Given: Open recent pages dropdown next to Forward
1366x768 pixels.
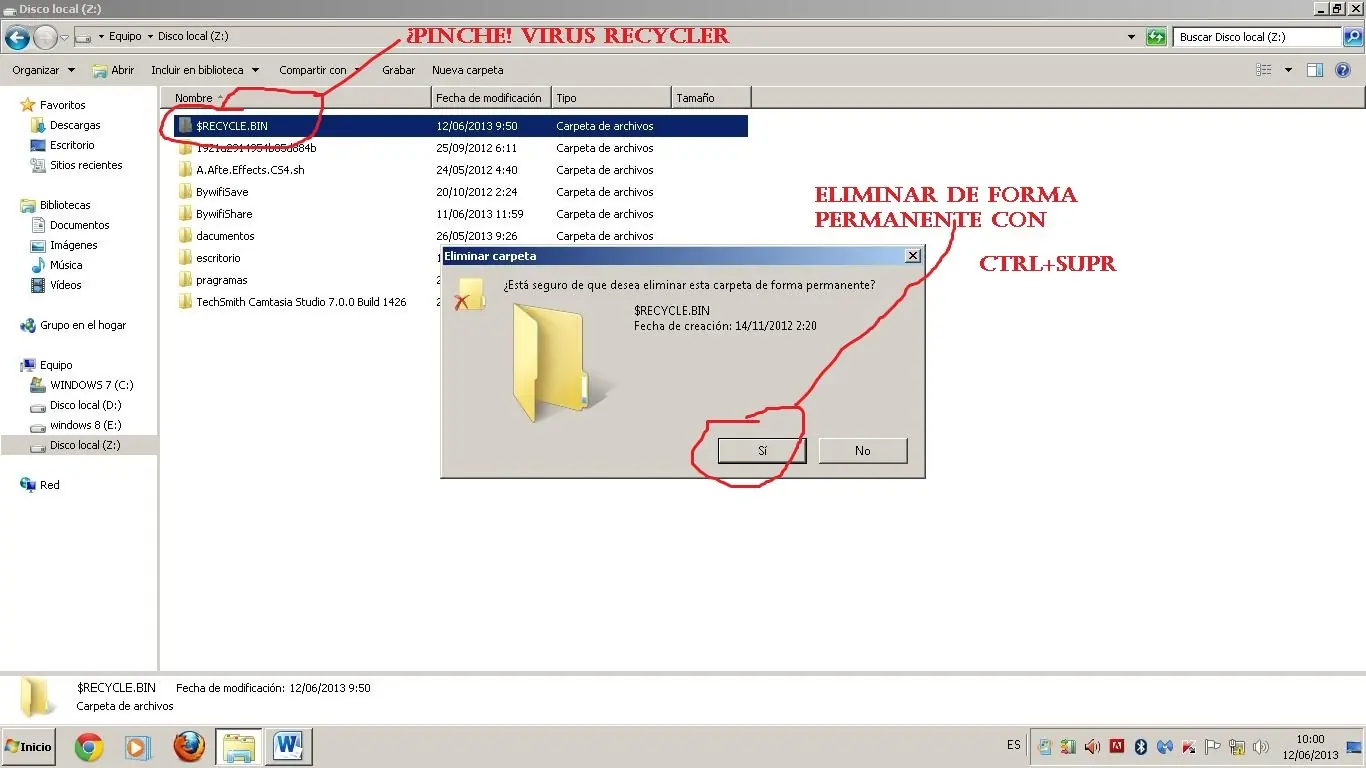Looking at the screenshot, I should [x=64, y=38].
